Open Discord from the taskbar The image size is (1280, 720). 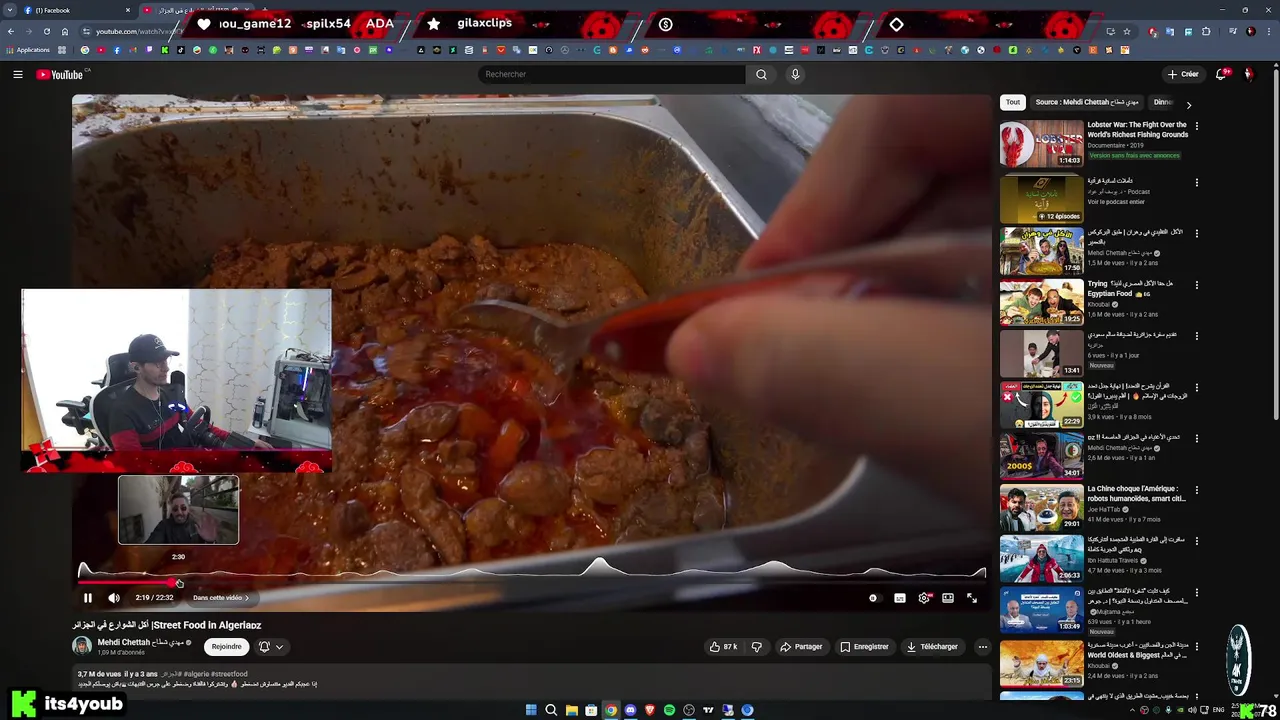(630, 710)
